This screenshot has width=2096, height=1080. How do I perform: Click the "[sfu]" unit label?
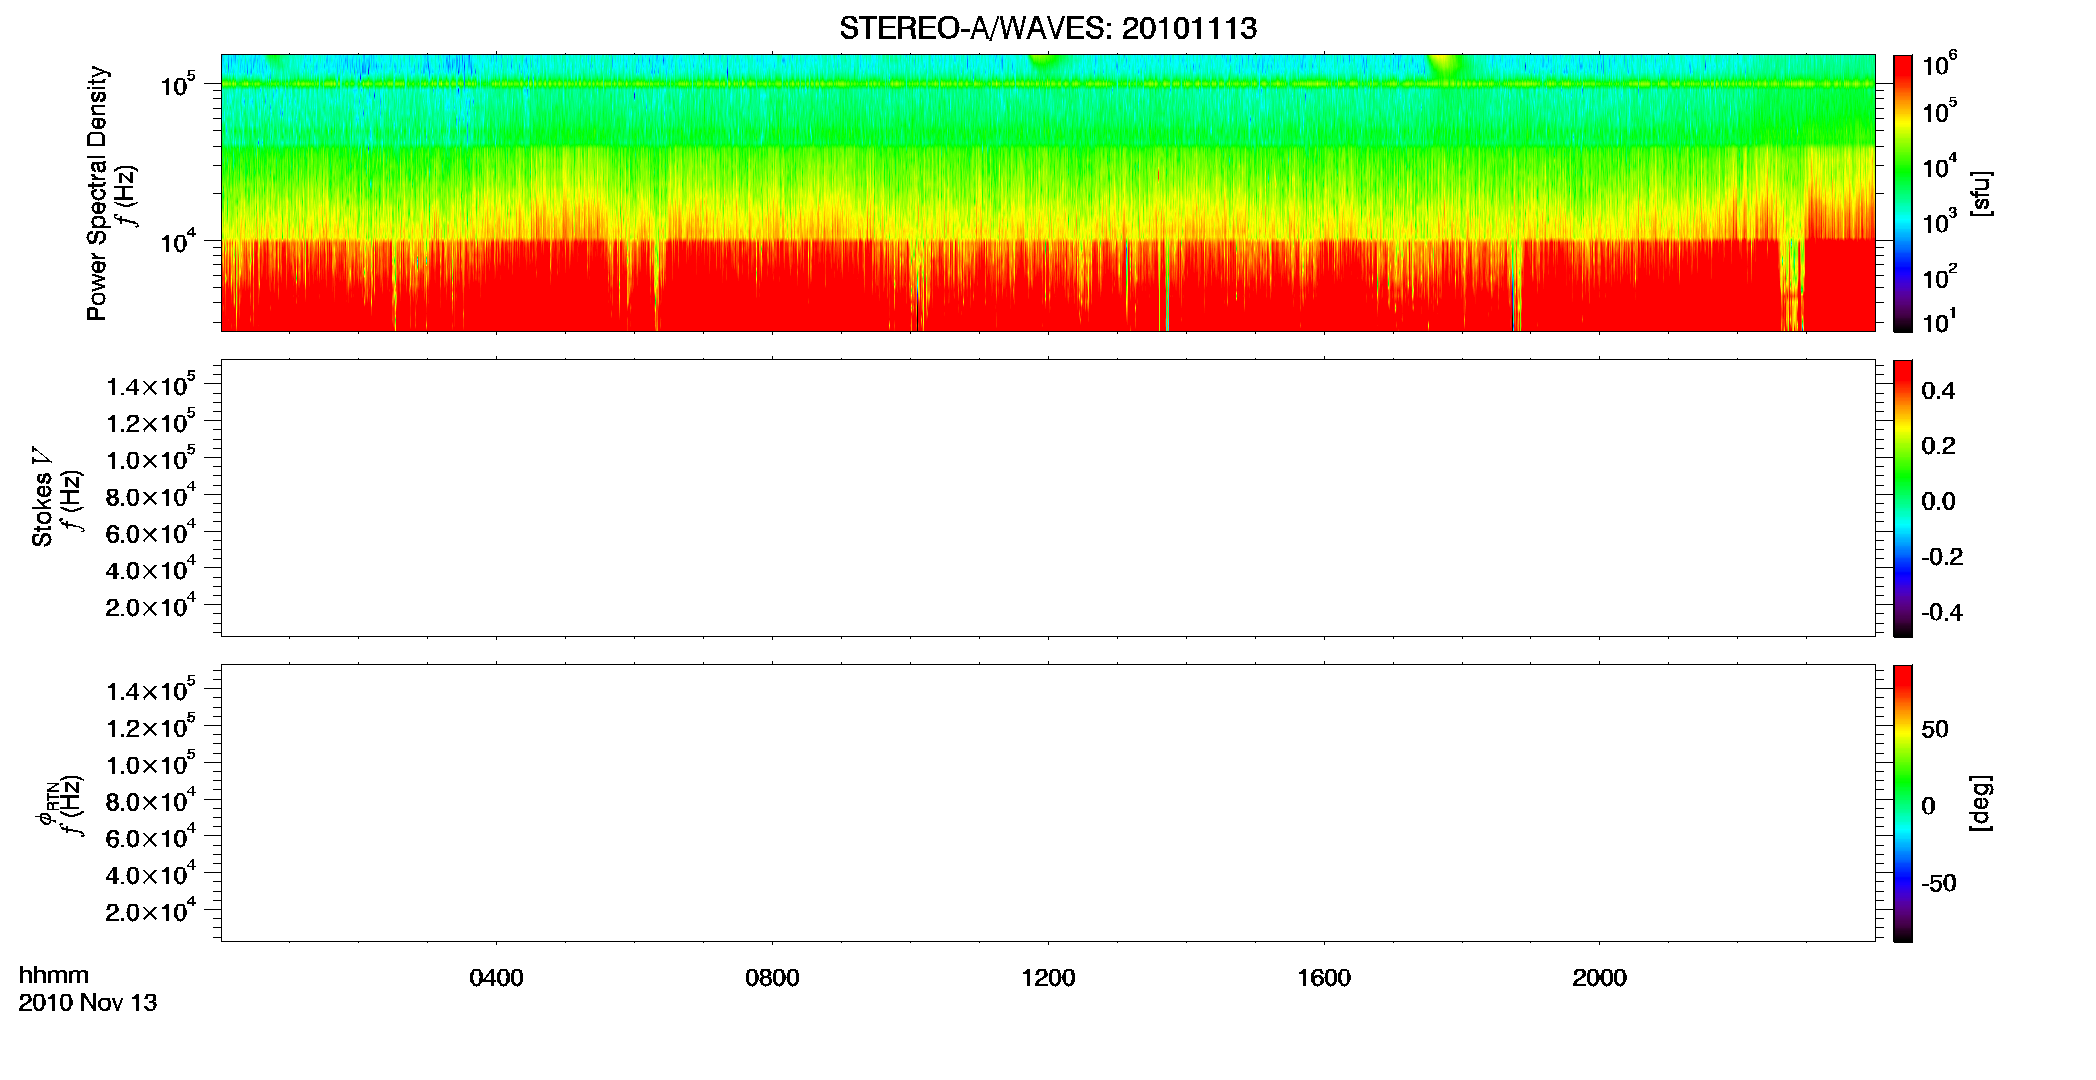(1981, 194)
